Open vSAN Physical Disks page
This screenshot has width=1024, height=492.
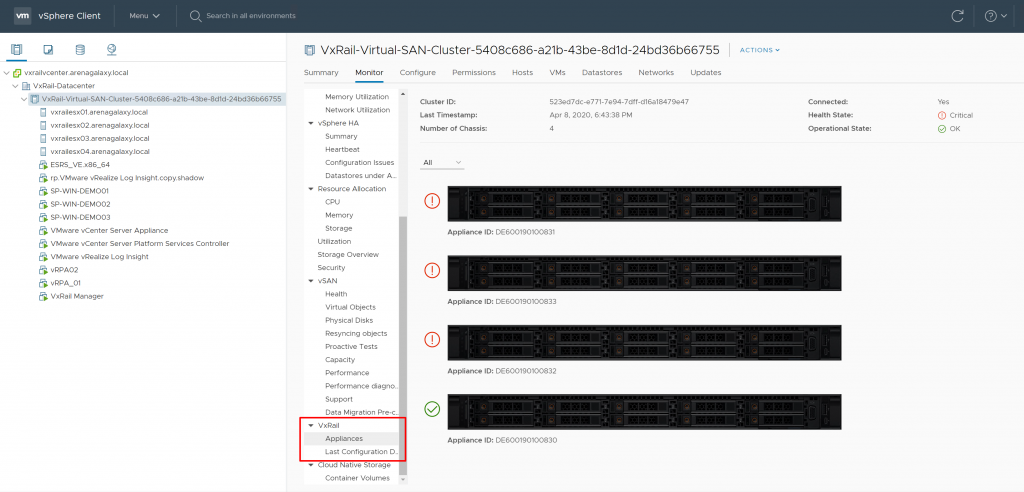[x=351, y=320]
